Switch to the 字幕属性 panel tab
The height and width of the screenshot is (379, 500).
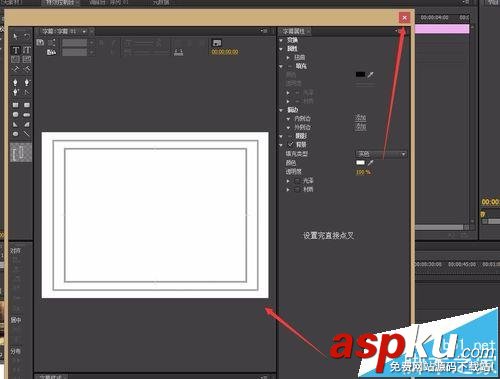click(x=295, y=31)
